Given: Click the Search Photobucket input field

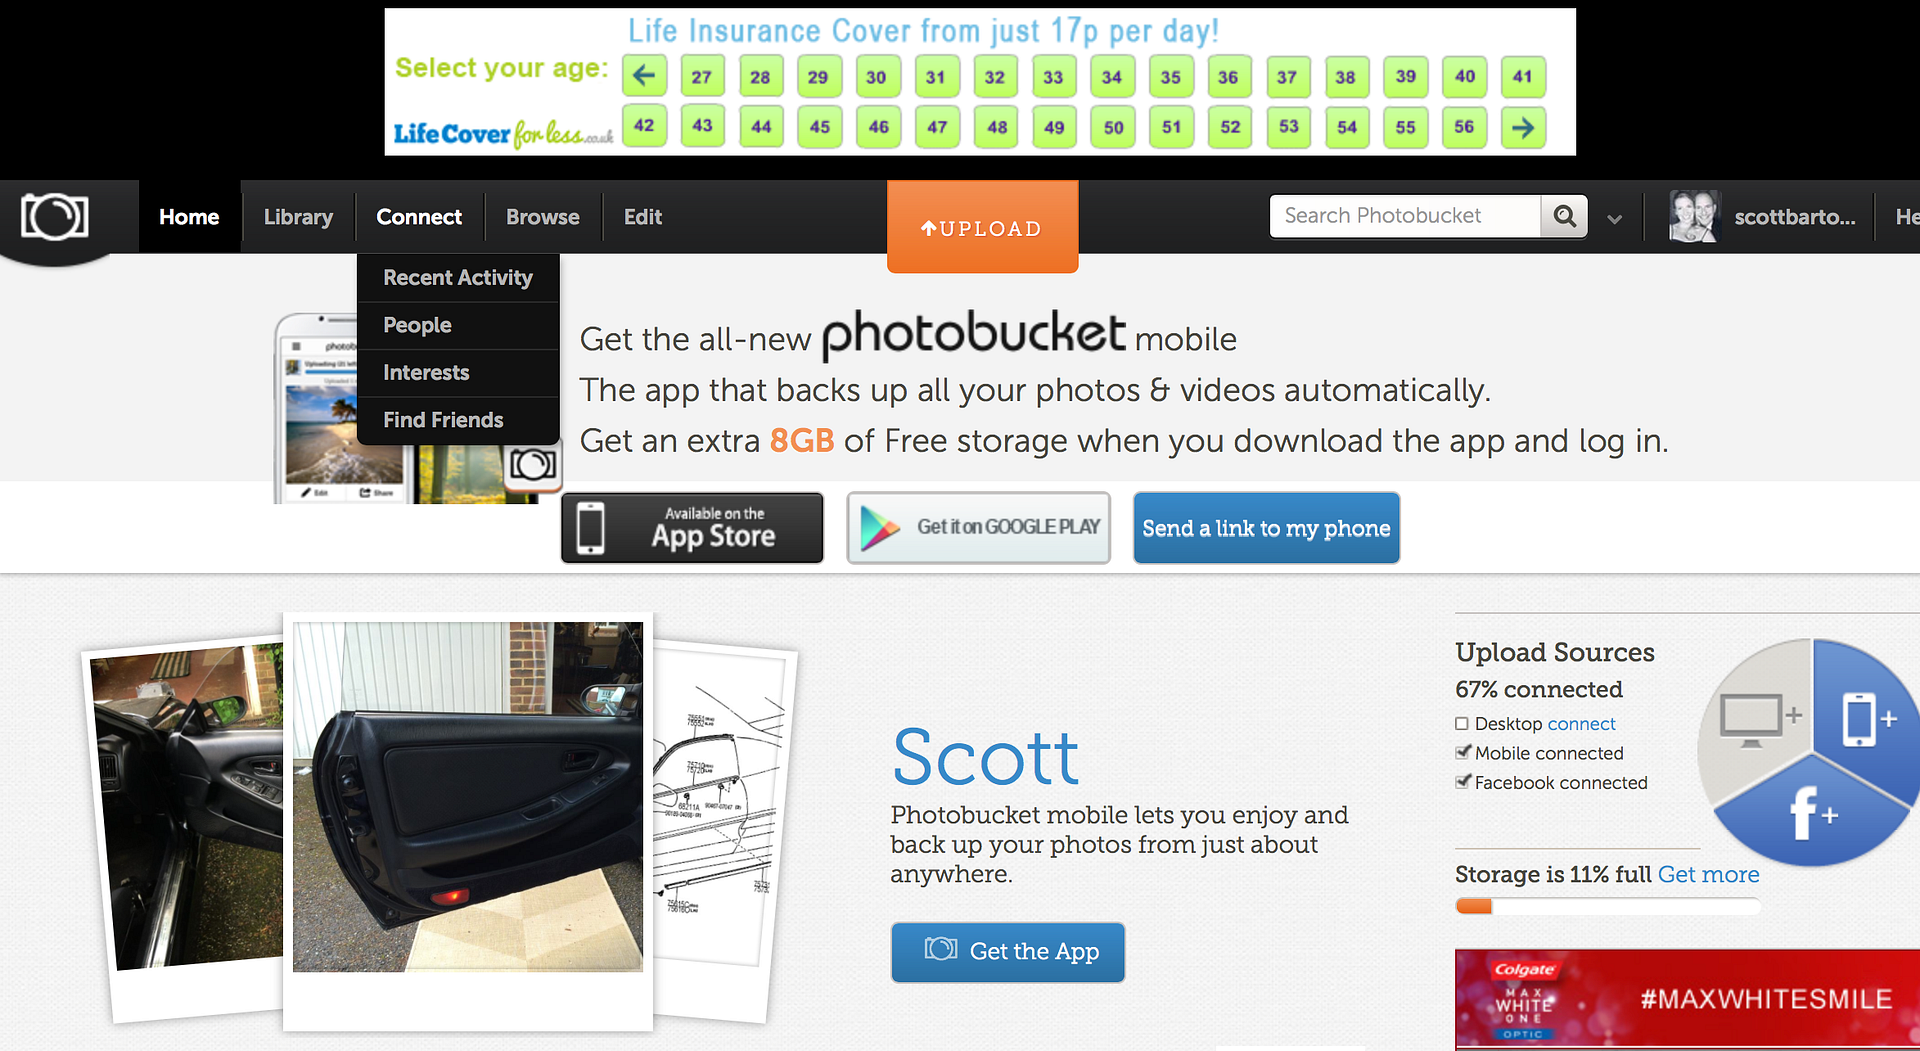Looking at the screenshot, I should pos(1406,216).
